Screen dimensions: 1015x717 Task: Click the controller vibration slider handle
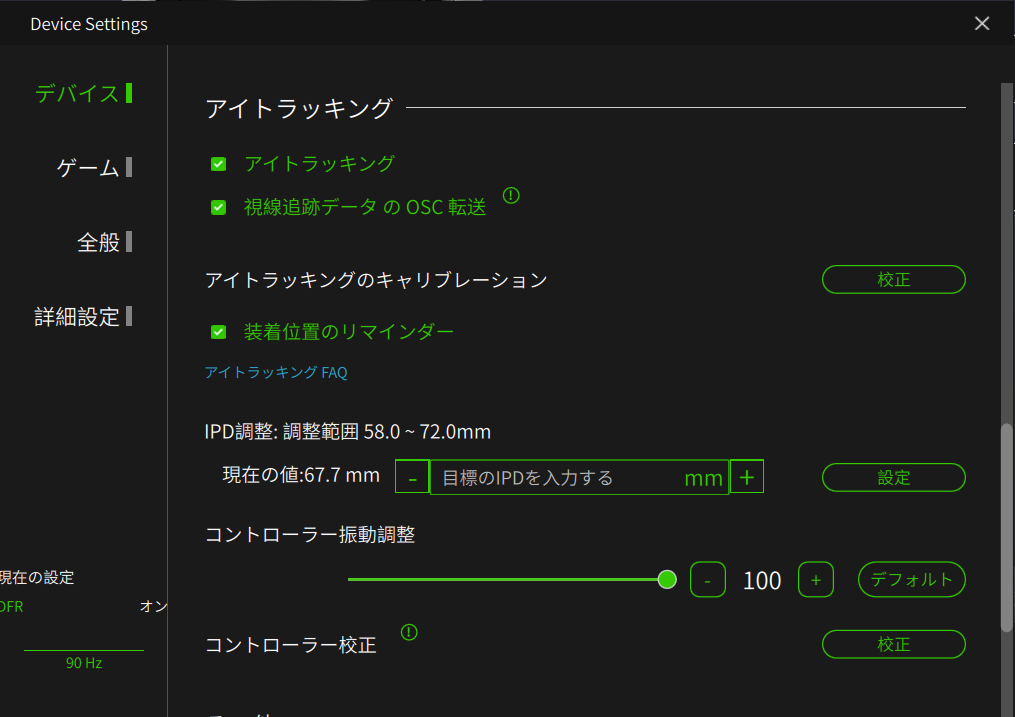pyautogui.click(x=667, y=580)
